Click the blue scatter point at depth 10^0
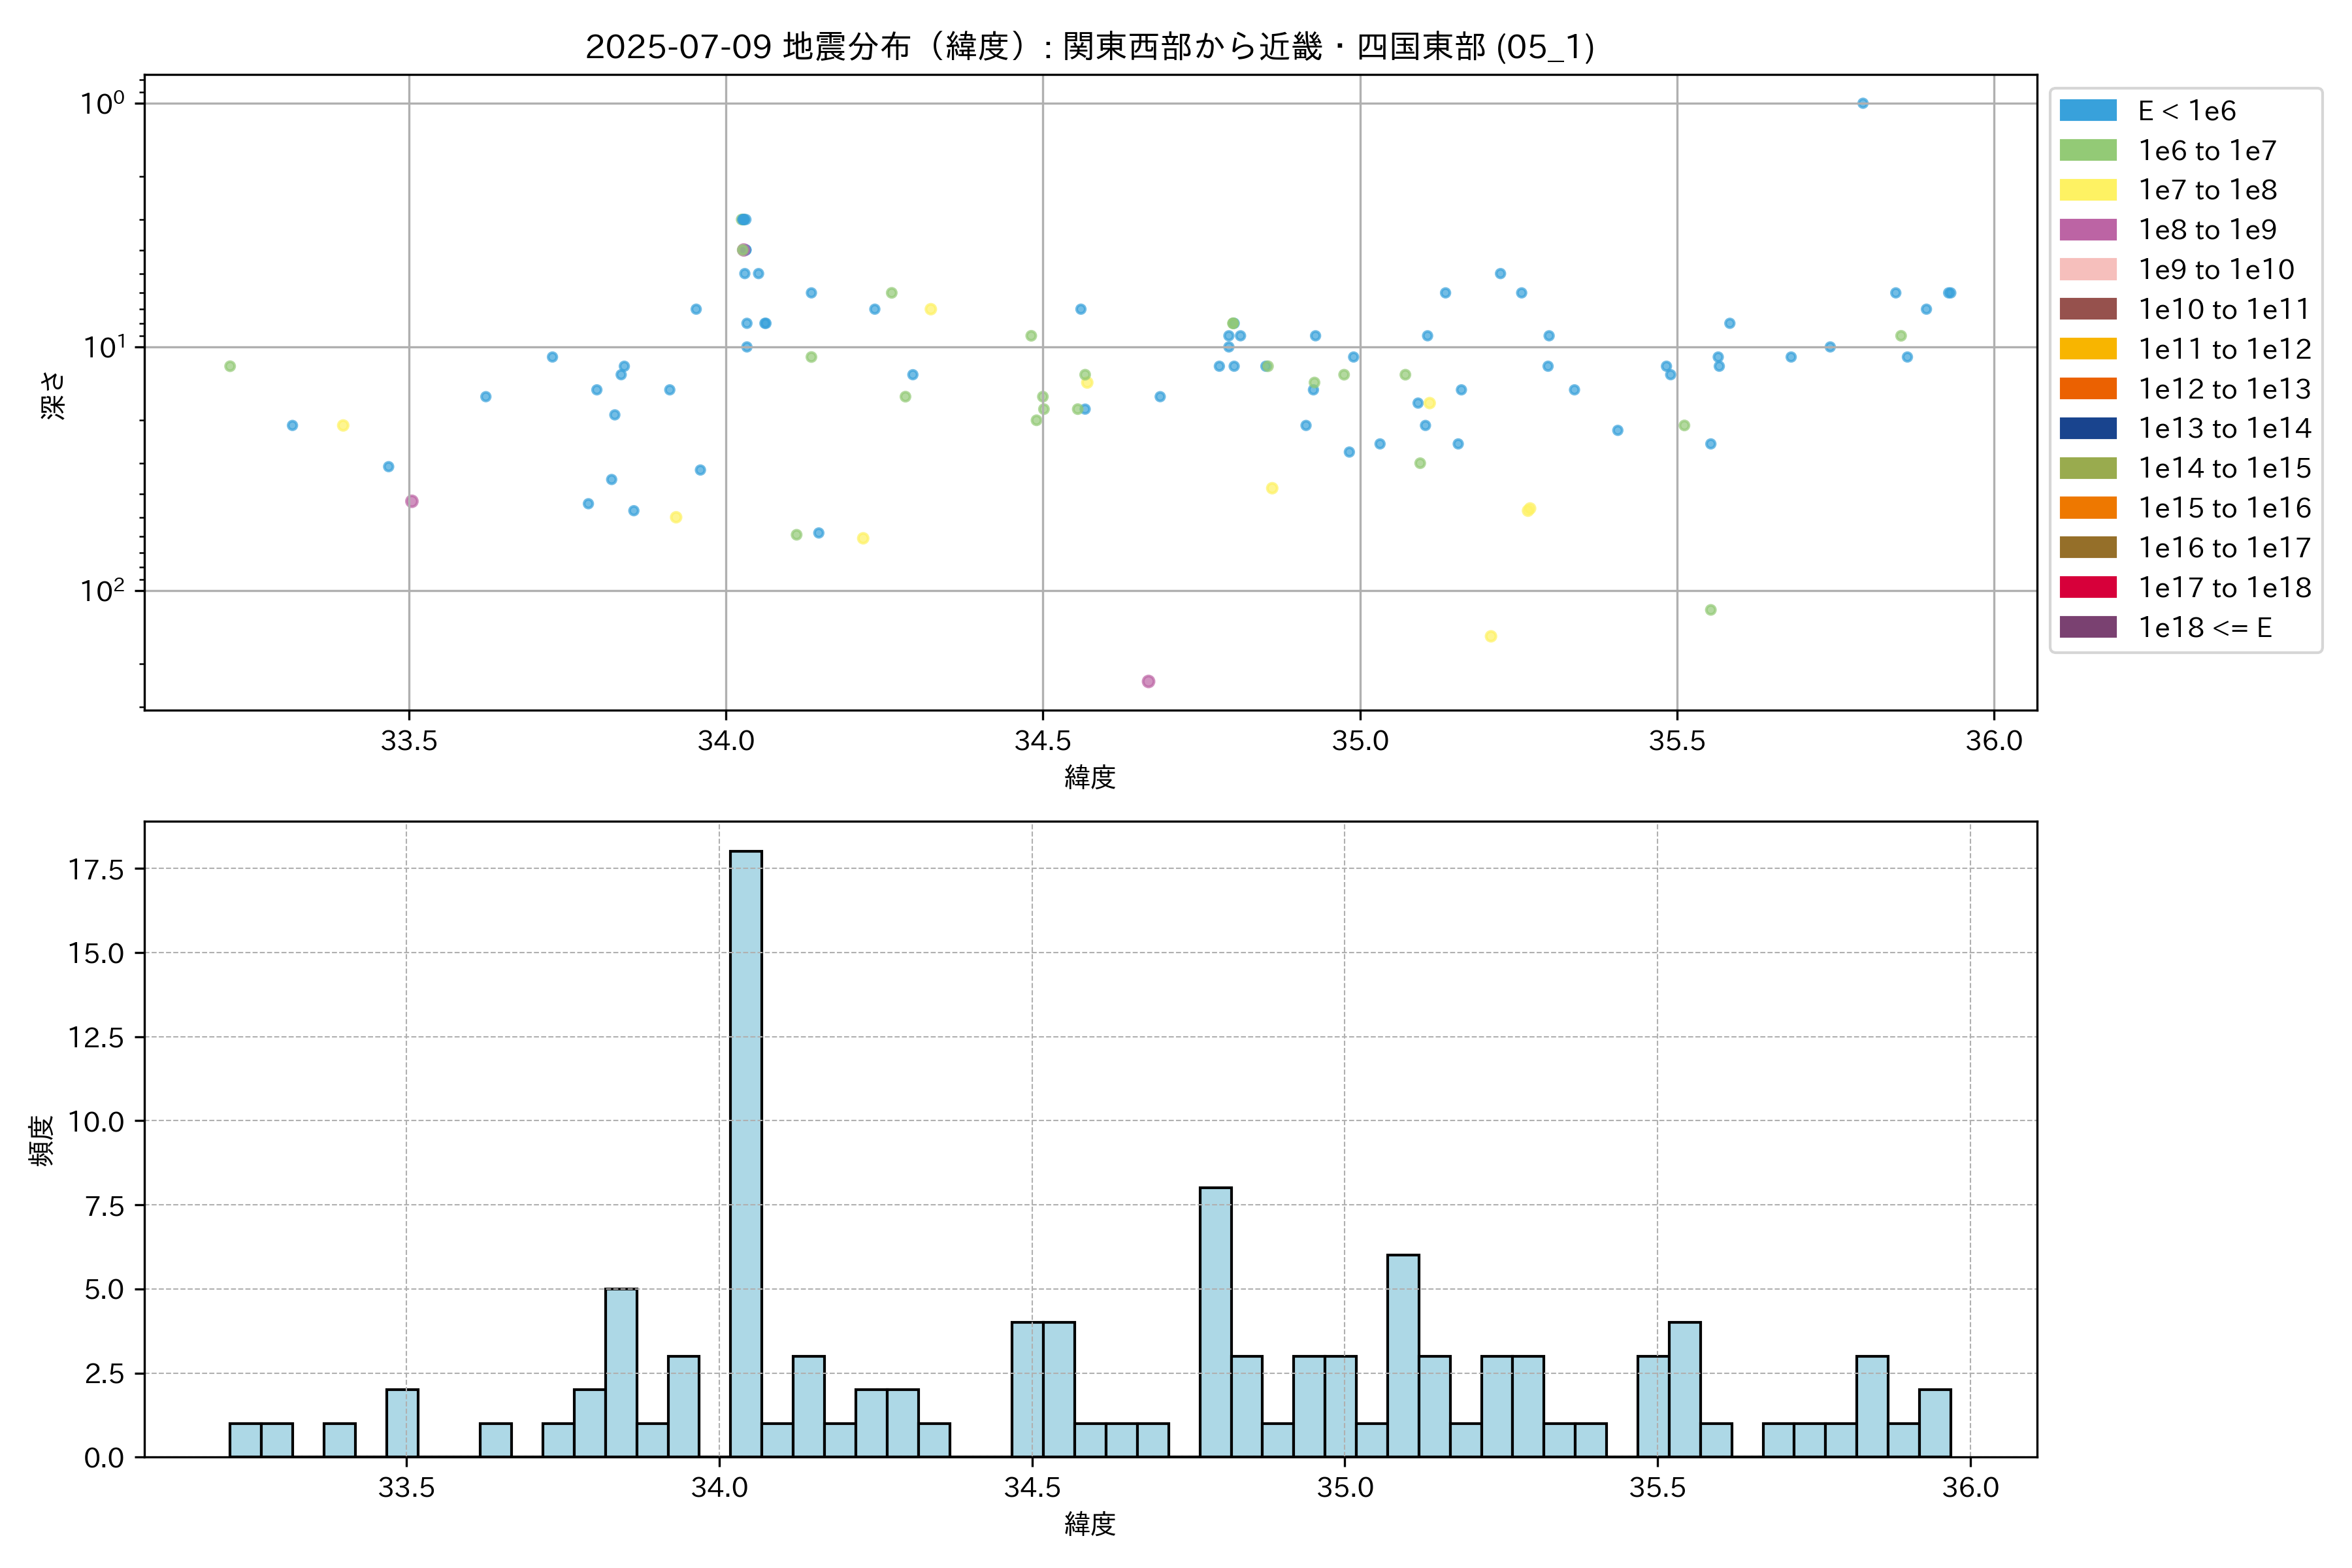The image size is (2352, 1568). tap(1862, 103)
